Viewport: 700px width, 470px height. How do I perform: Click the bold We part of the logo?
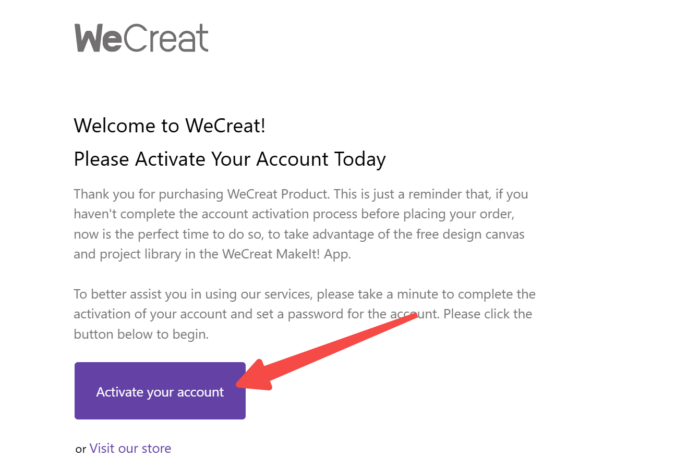click(x=98, y=38)
